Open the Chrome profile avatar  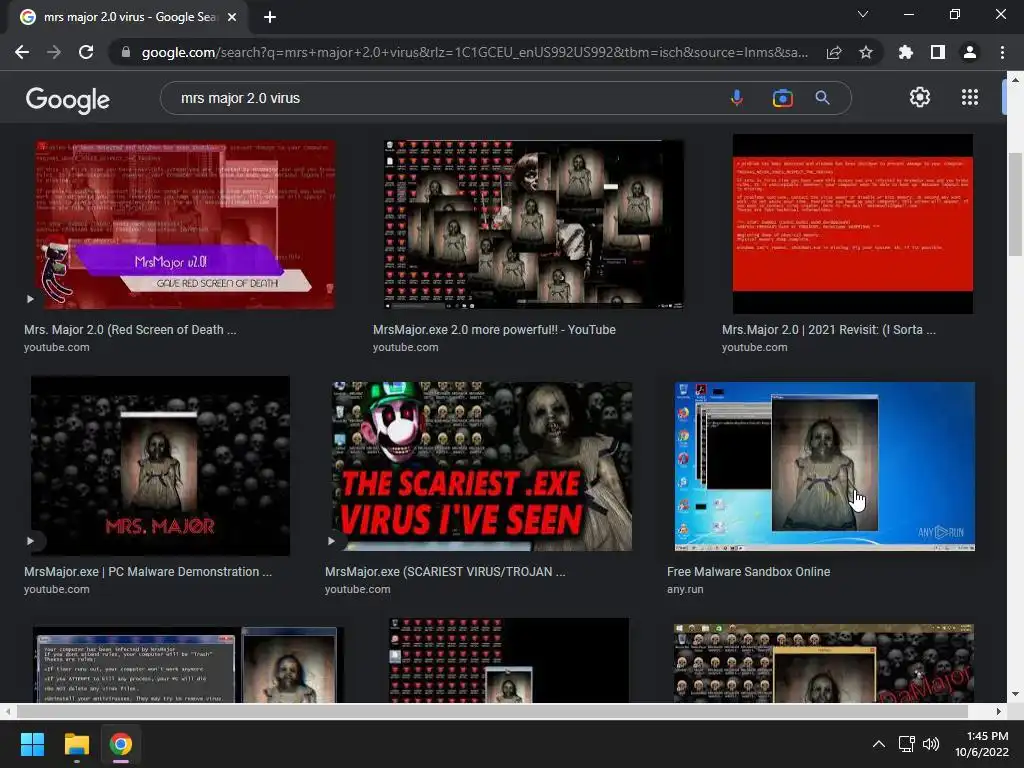pyautogui.click(x=970, y=52)
